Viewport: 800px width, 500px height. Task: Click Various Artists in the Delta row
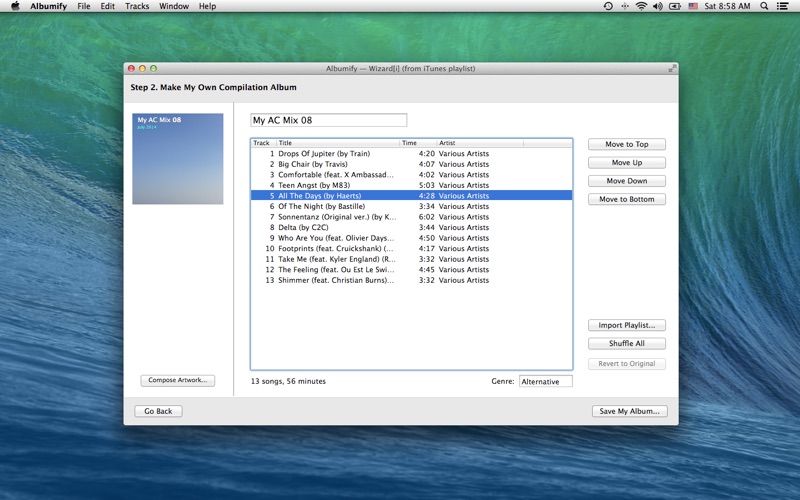[x=464, y=228]
